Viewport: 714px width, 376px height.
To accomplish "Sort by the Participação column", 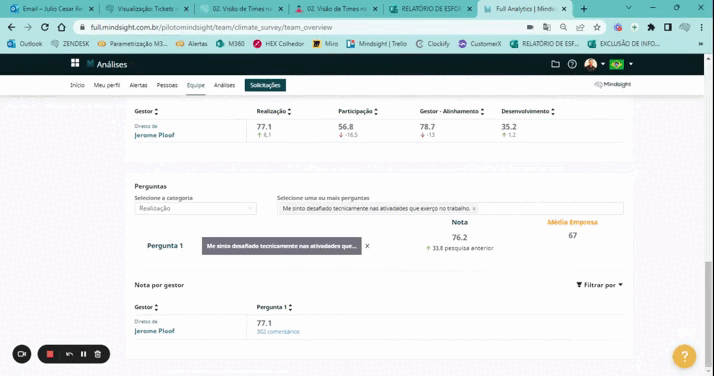I will pos(376,112).
